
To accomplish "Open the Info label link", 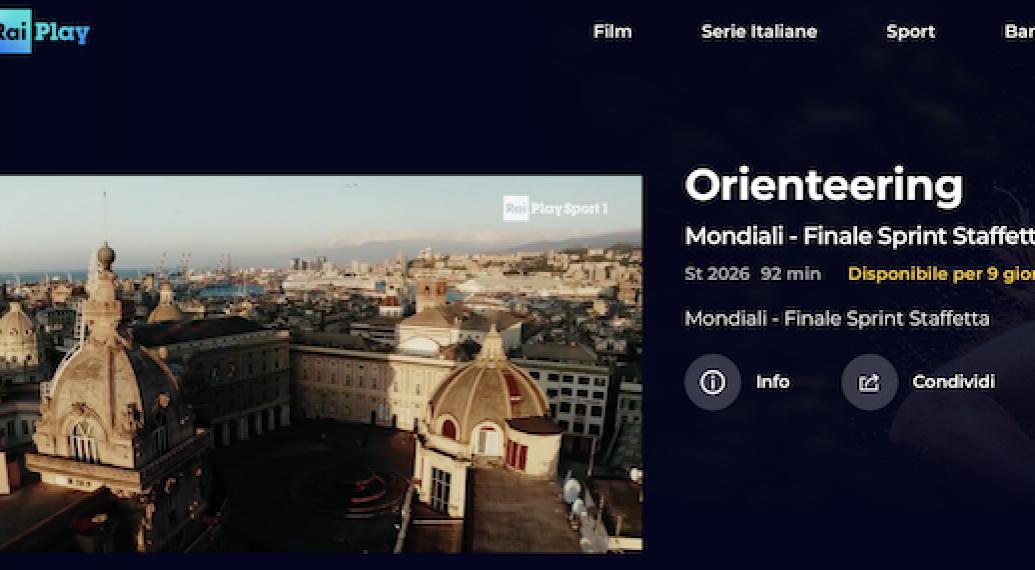I will pyautogui.click(x=772, y=382).
